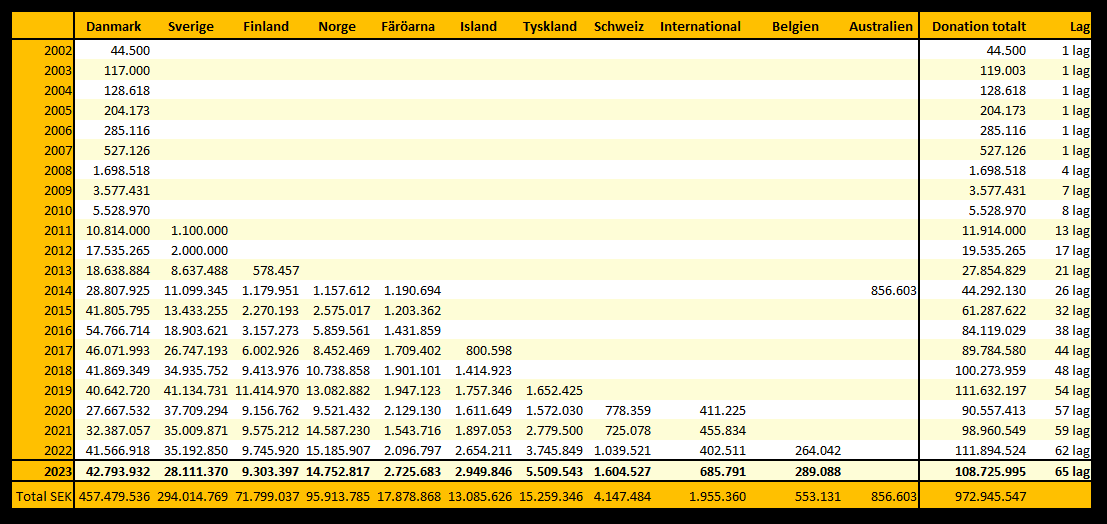1107x524 pixels.
Task: Click Tyskland 2019 value 1.652.425
Action: click(x=554, y=390)
